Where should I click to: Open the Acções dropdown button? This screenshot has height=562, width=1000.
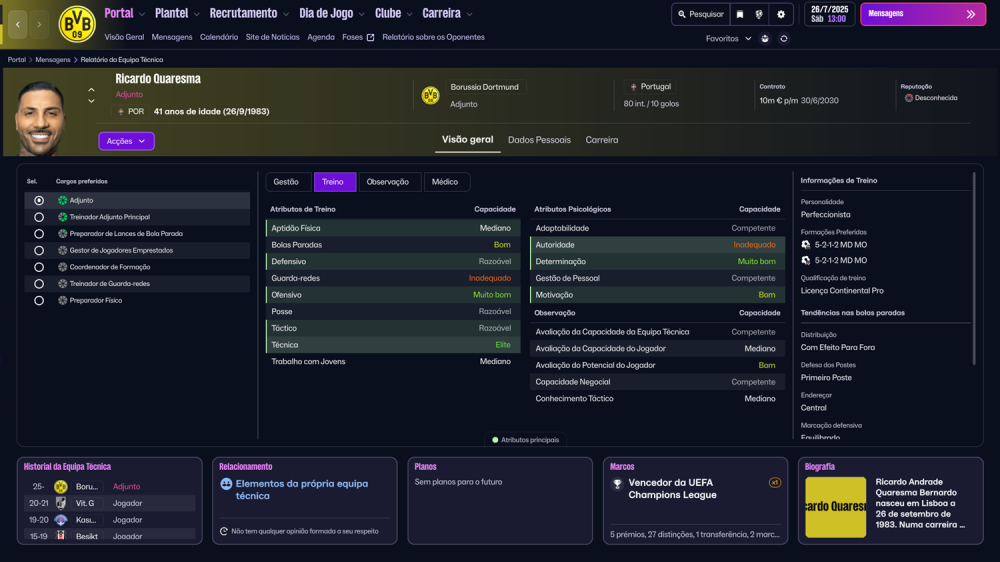coord(126,141)
